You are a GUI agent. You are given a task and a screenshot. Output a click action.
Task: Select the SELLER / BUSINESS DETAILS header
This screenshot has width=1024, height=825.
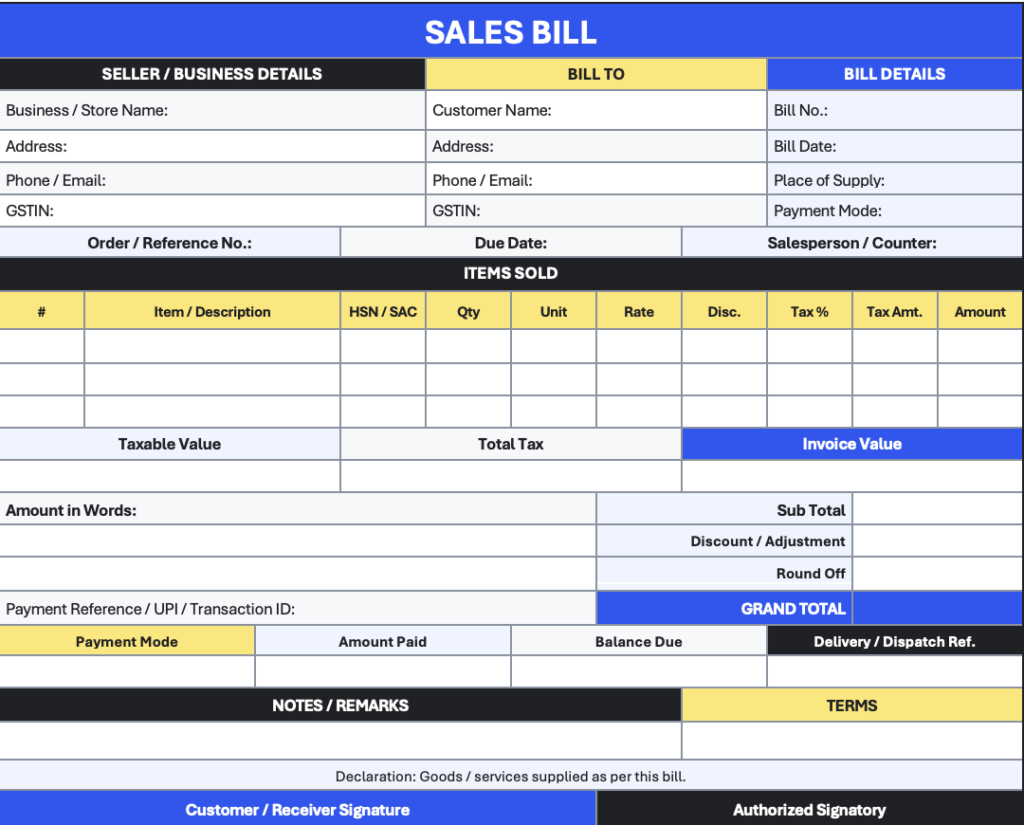(x=212, y=74)
